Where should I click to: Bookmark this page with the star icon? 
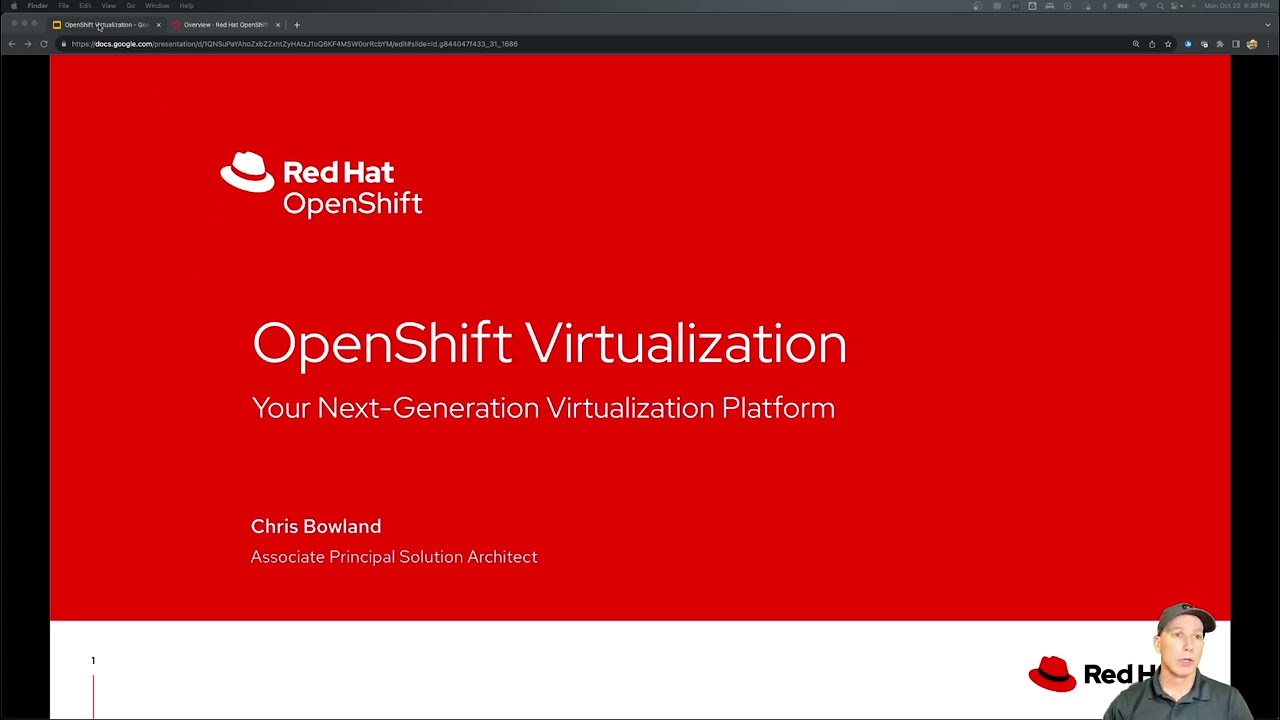click(1168, 44)
